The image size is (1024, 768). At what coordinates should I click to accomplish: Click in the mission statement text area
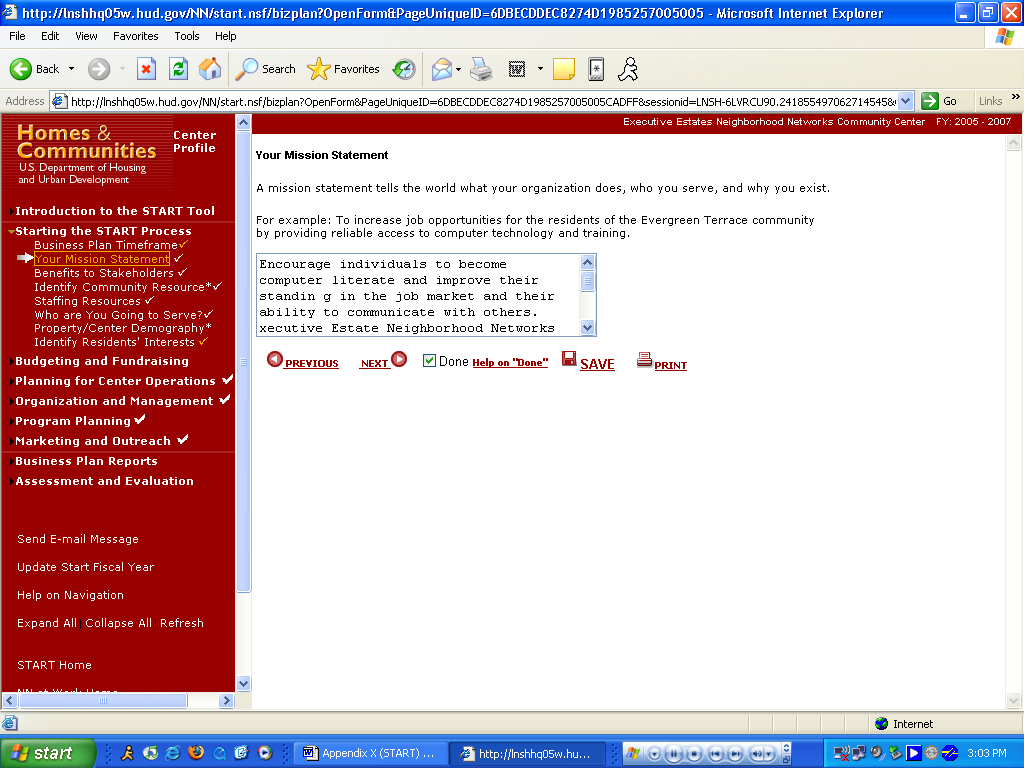(x=419, y=295)
